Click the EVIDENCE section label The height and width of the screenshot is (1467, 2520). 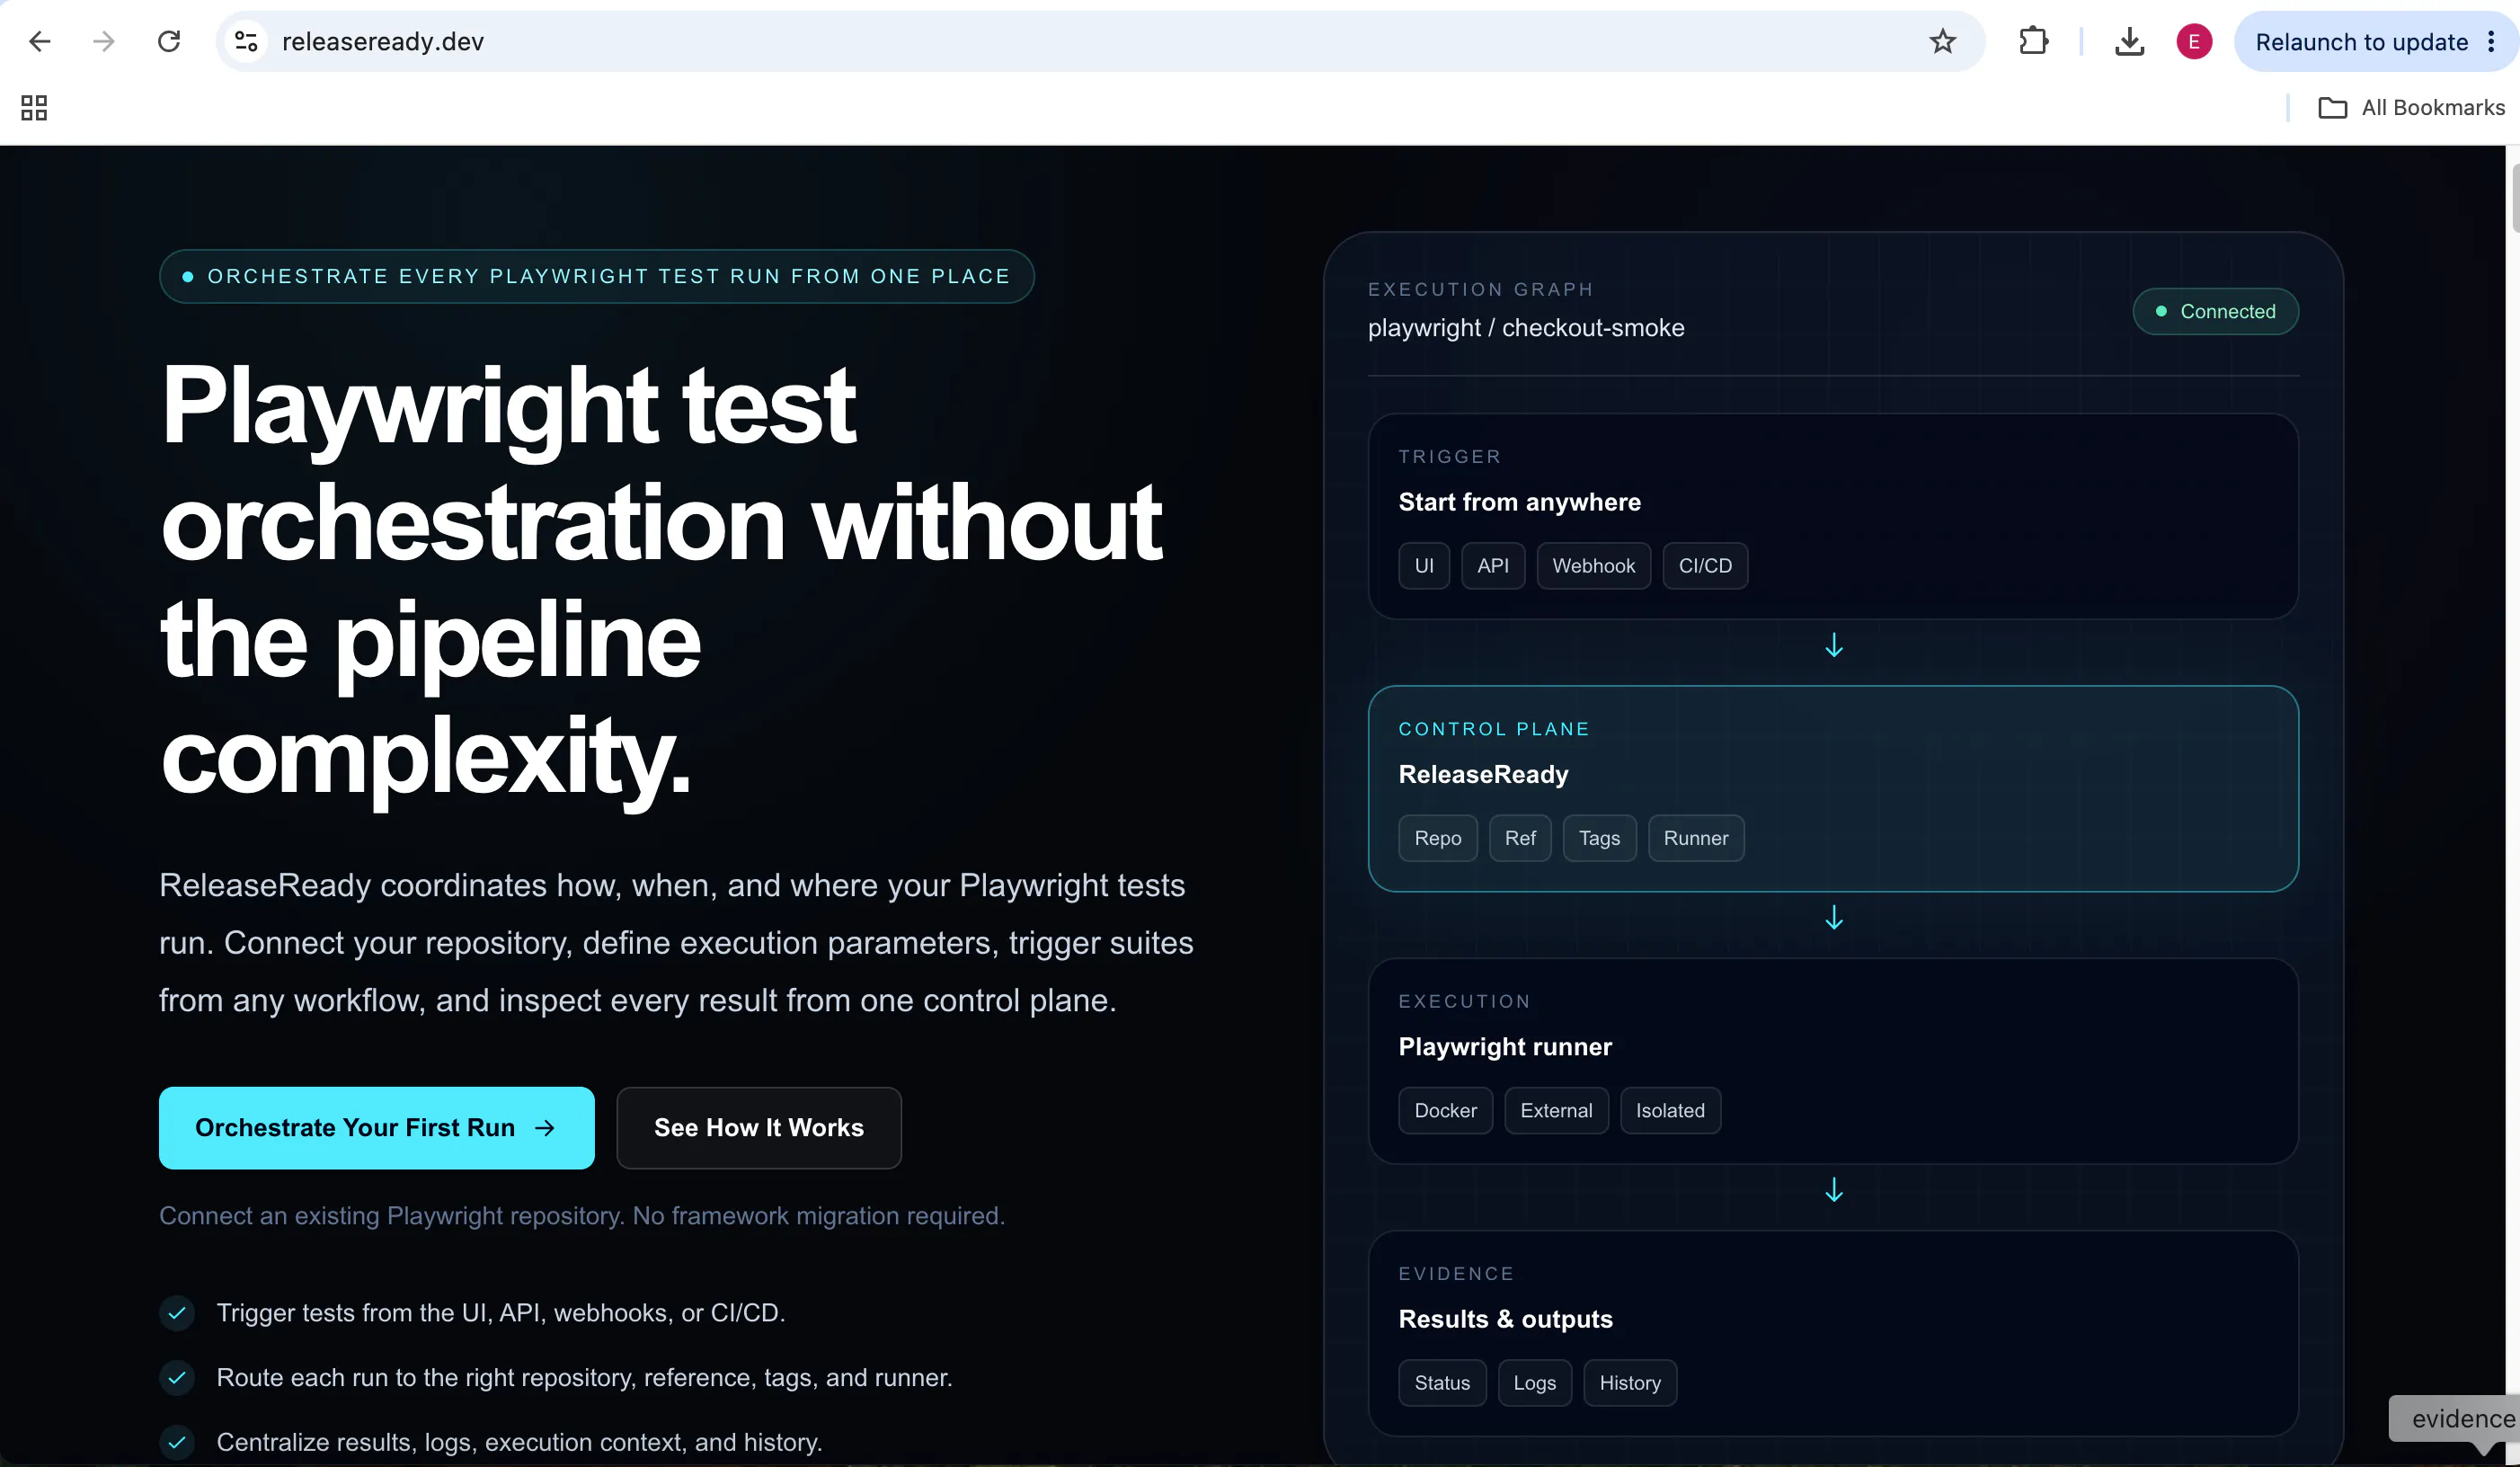(1456, 1274)
